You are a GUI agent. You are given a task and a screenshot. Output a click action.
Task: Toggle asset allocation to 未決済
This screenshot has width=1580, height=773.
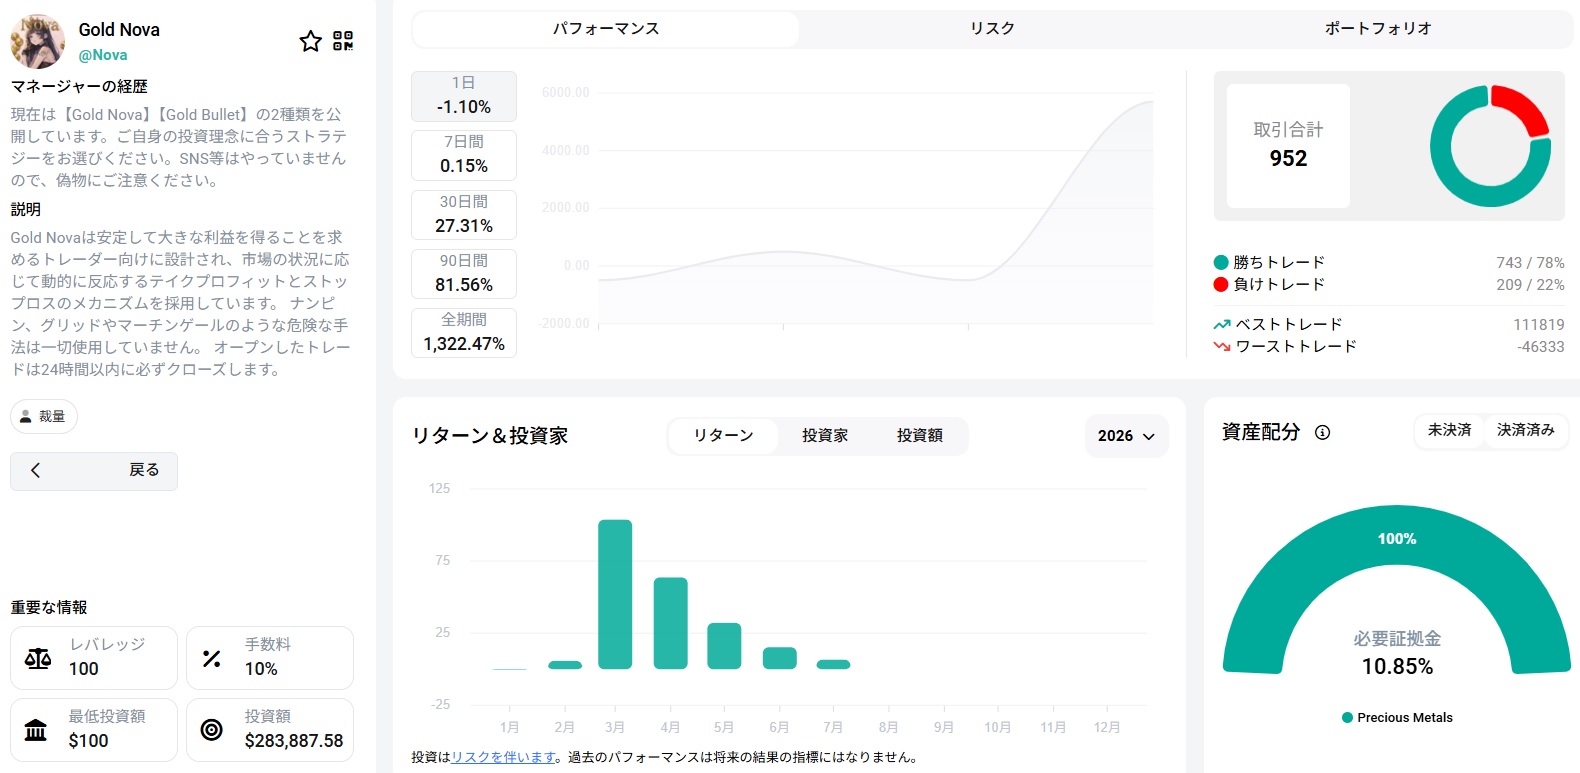pos(1449,431)
